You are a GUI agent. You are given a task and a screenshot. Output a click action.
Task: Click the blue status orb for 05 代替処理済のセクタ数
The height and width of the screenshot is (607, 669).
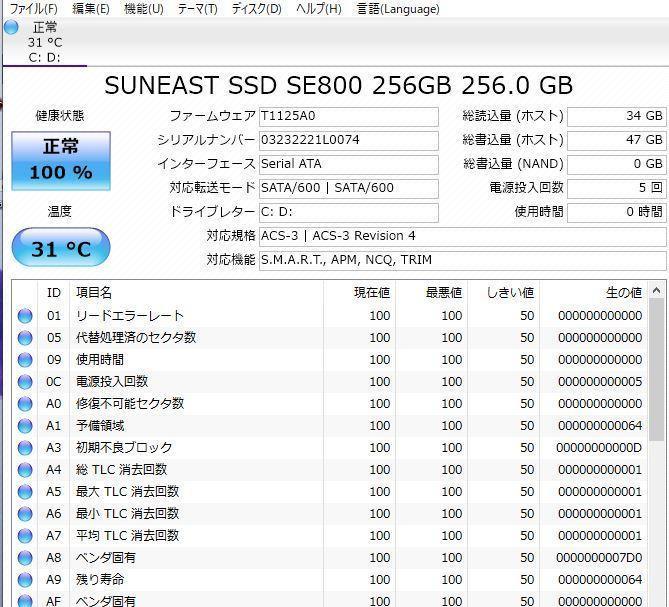click(x=25, y=337)
